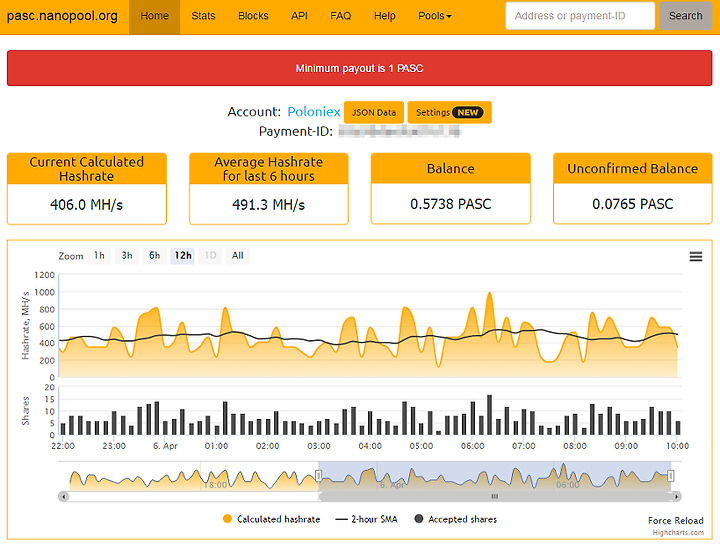Open the chart hamburger context menu

coord(696,256)
